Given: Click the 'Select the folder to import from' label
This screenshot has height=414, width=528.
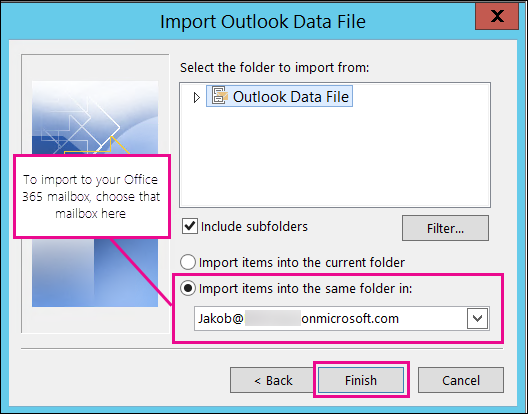Looking at the screenshot, I should coord(274,68).
